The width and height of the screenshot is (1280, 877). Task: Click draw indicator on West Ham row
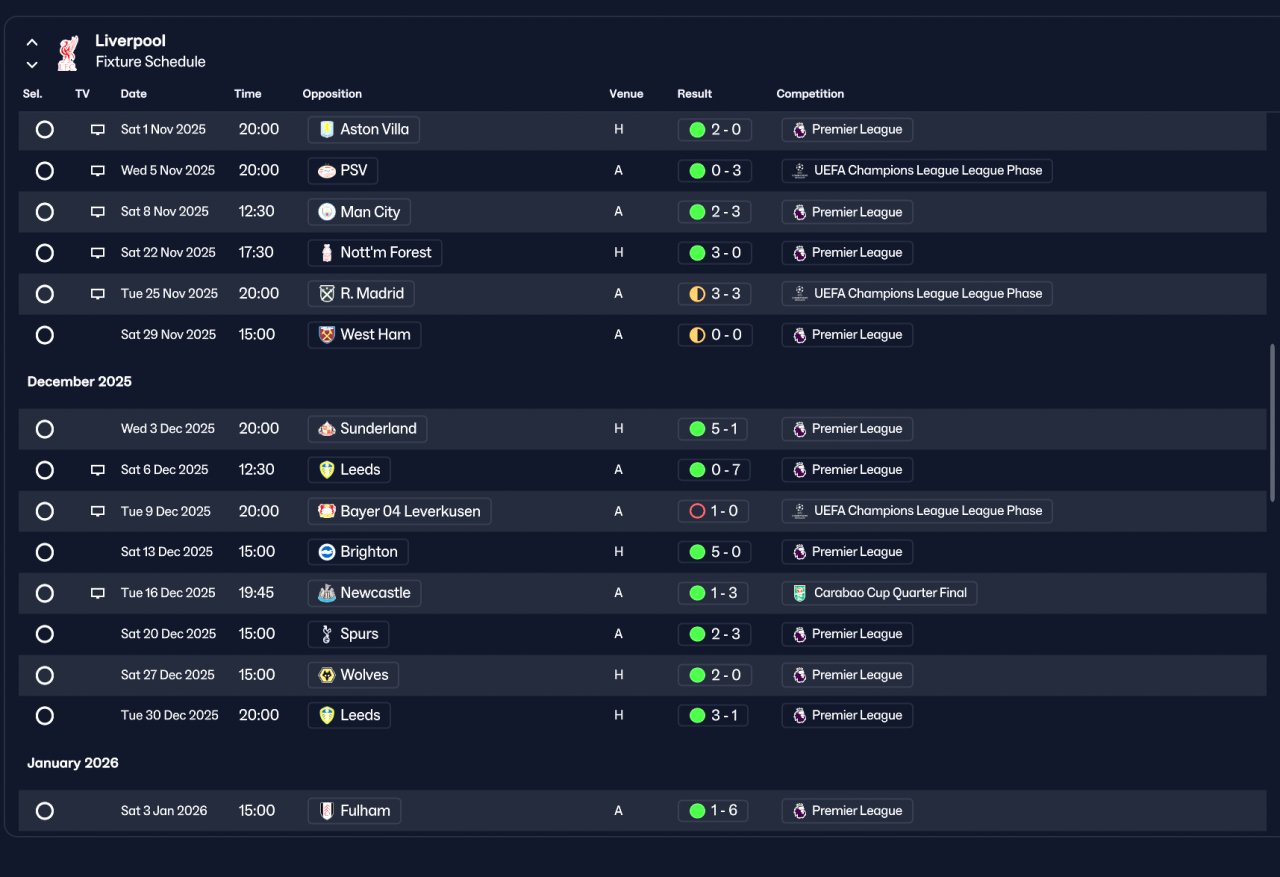coord(697,335)
